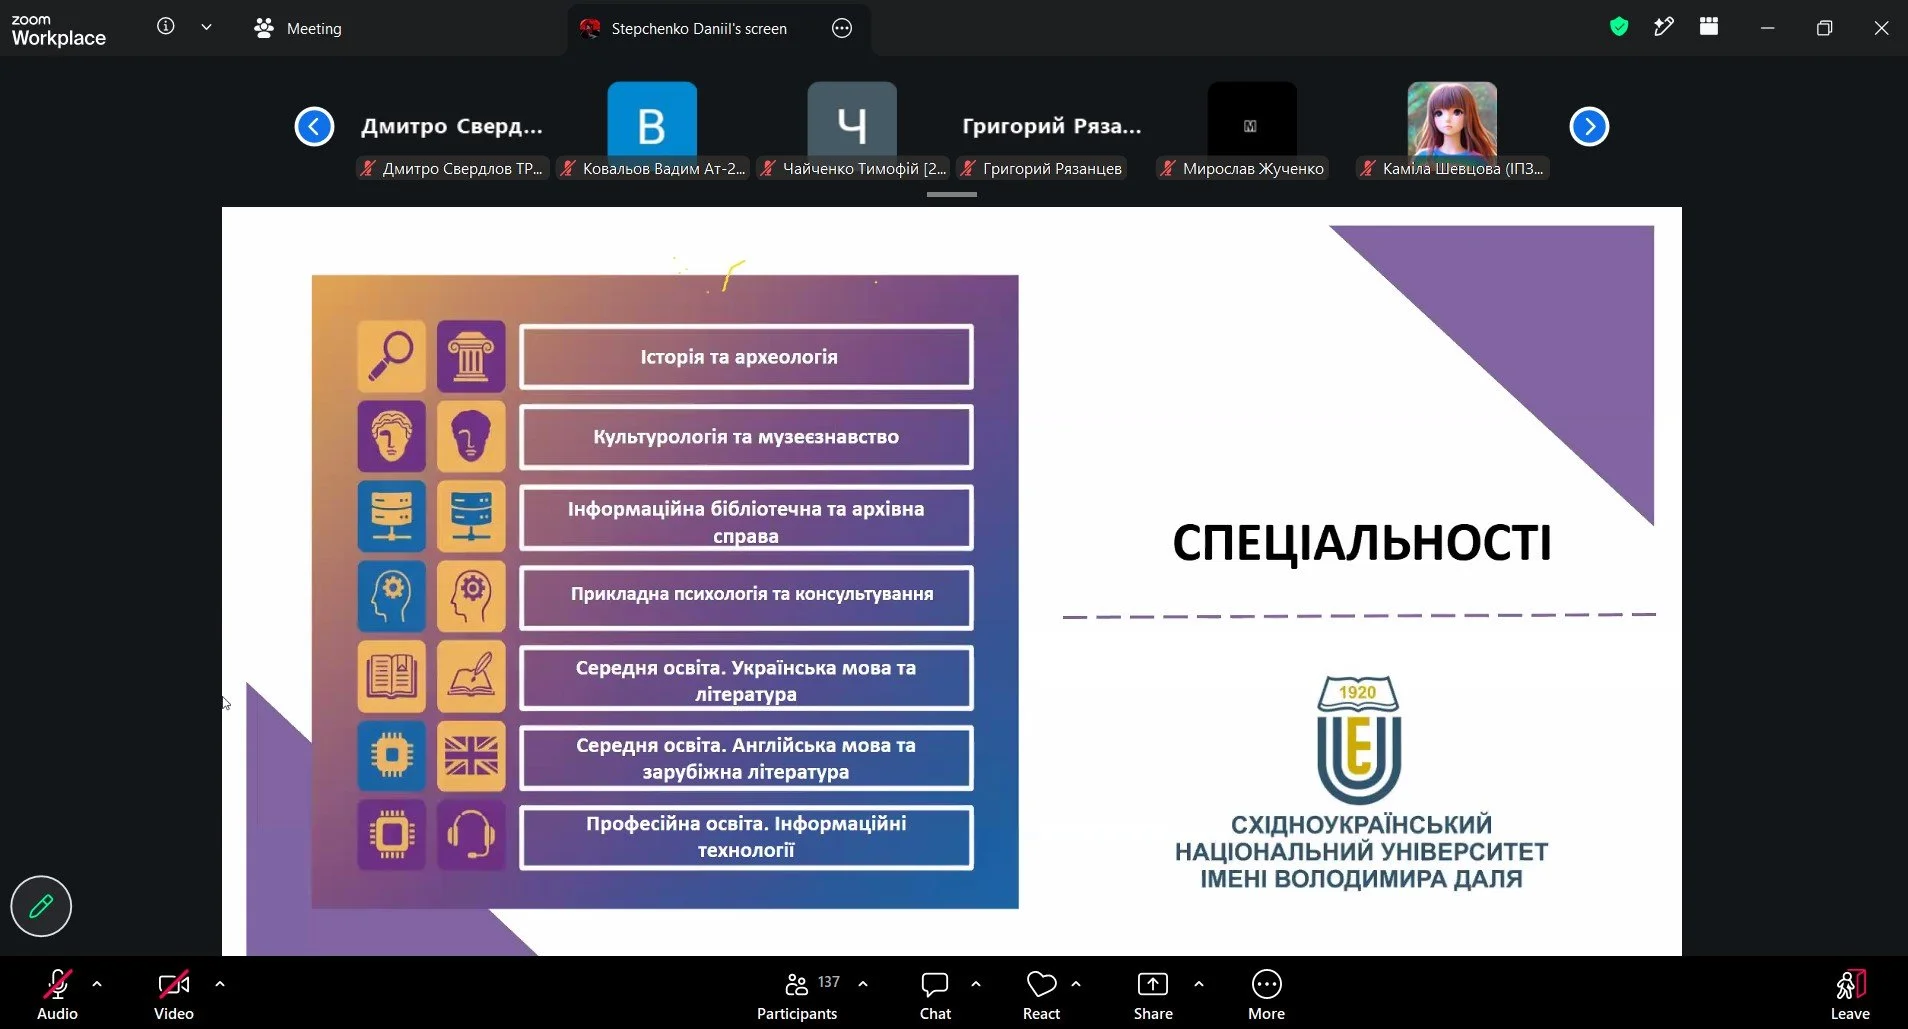Unmute the Audio microphone
The height and width of the screenshot is (1029, 1908).
57,995
